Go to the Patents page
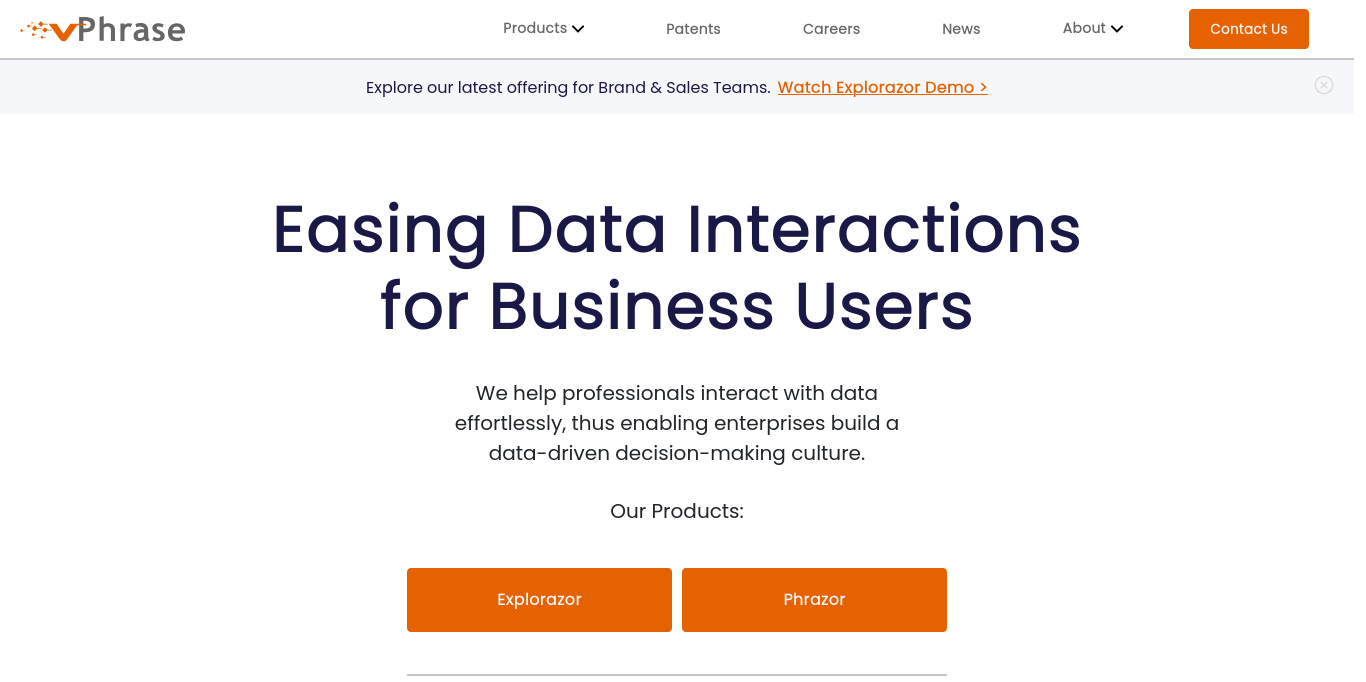Viewport: 1366px width, 682px height. pyautogui.click(x=693, y=29)
